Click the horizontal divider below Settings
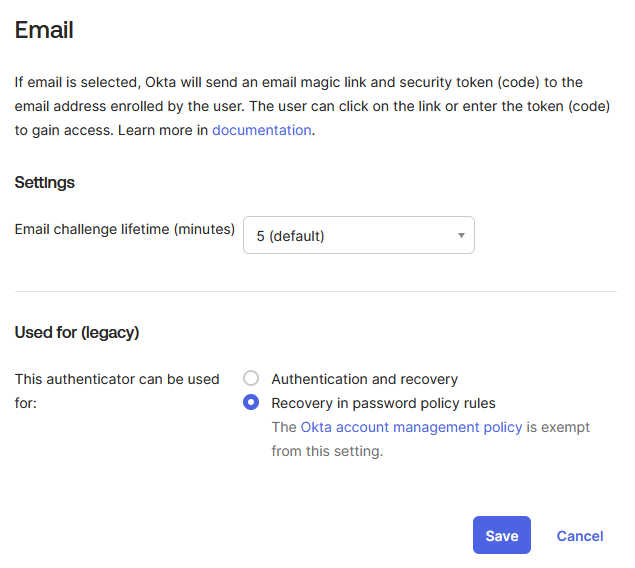 315,291
